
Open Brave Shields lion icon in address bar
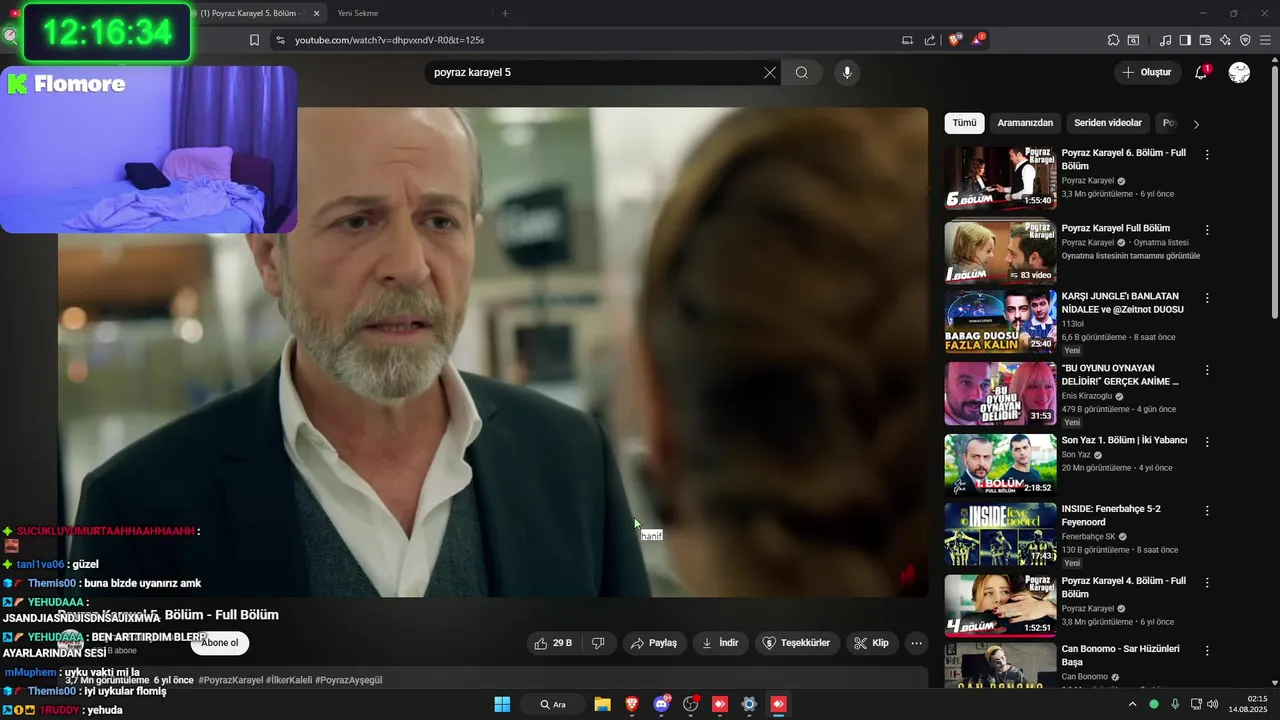[954, 40]
